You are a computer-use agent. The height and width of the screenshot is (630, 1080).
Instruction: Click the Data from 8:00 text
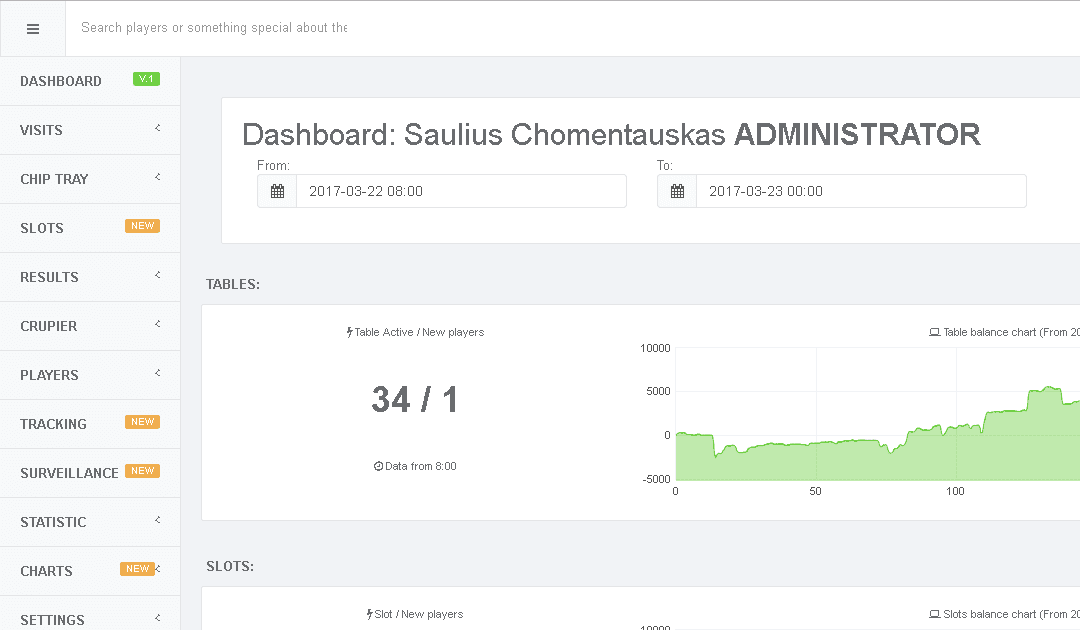click(420, 466)
